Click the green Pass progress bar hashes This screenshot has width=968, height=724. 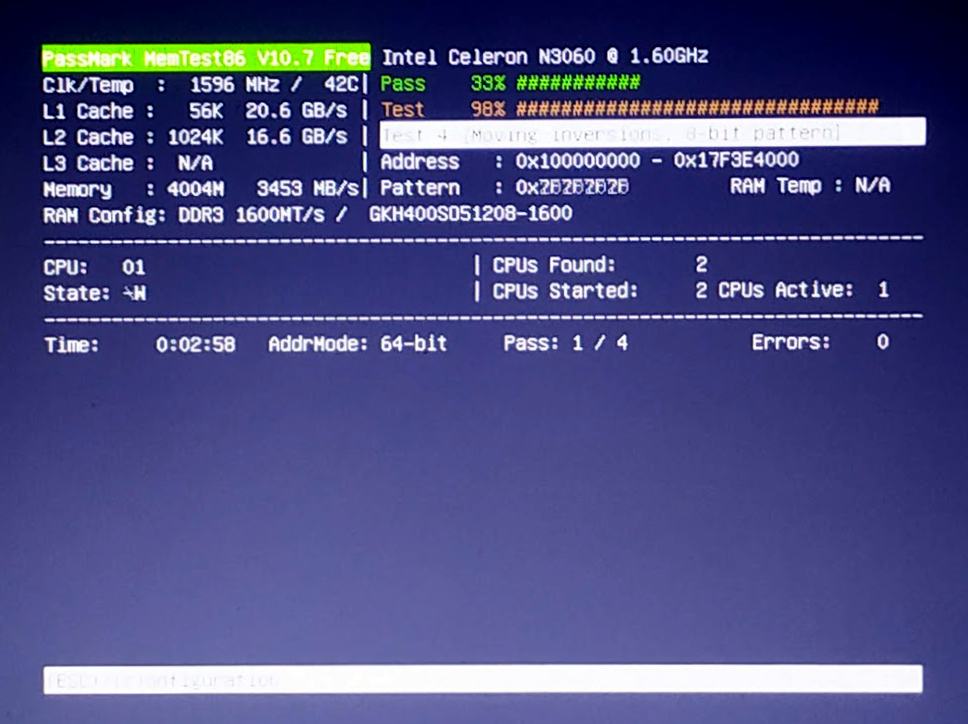point(578,82)
